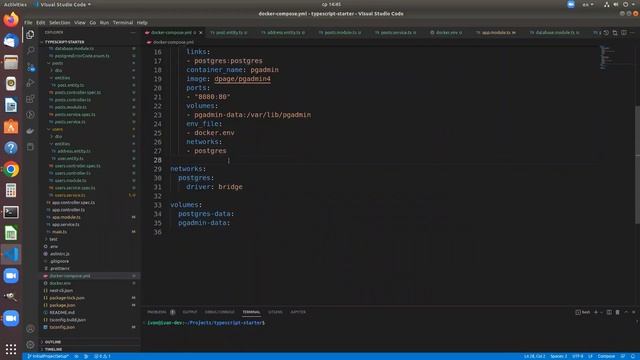640x360 pixels.
Task: Open the Terminal menu
Action: tap(123, 23)
